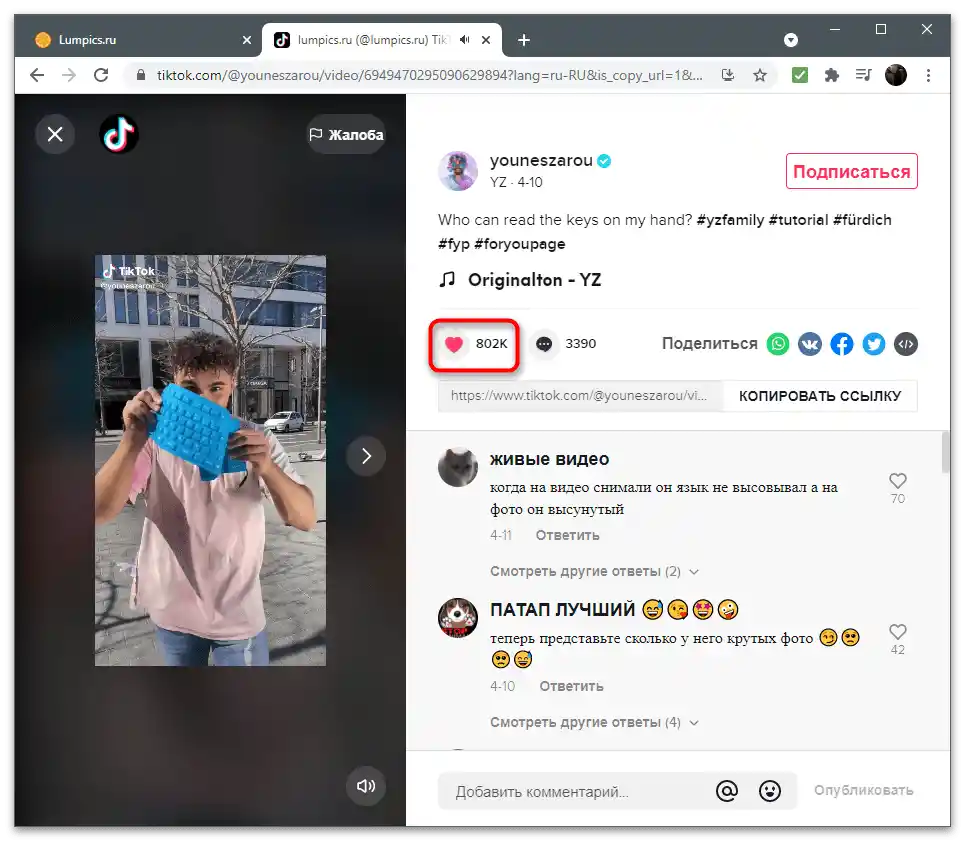Select the video link URL field
The height and width of the screenshot is (841, 965).
579,396
